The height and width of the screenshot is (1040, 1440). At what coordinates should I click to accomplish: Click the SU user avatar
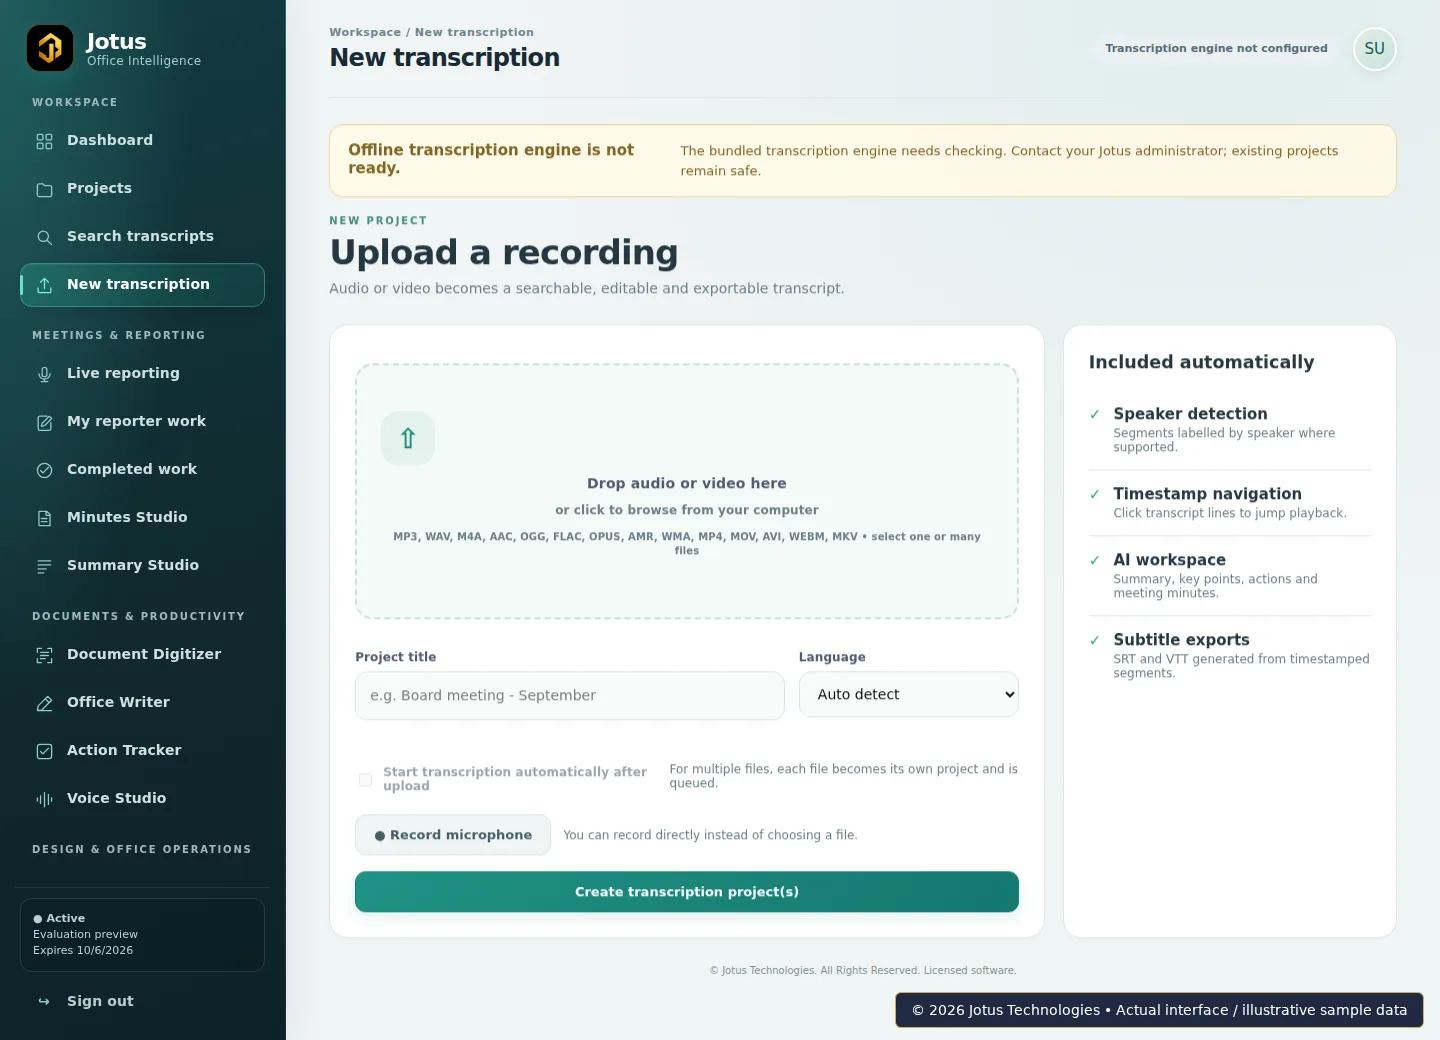1375,49
